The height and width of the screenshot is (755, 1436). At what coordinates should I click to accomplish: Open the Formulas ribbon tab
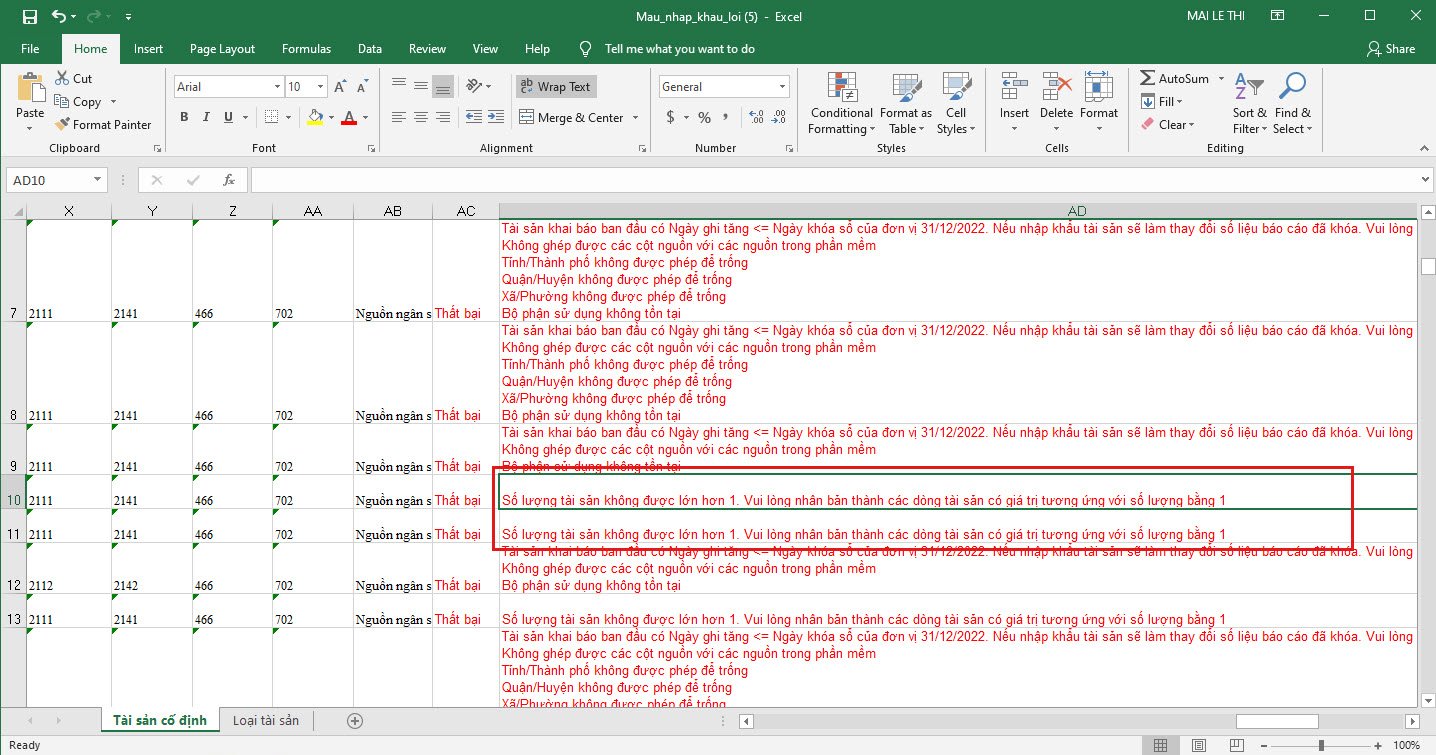(x=306, y=49)
